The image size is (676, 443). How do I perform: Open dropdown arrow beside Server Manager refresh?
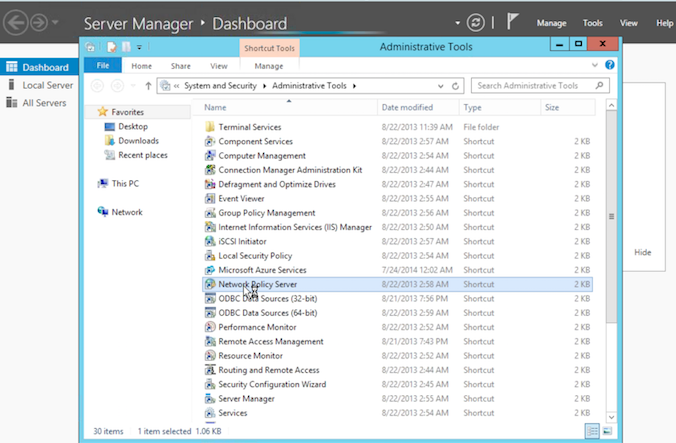pos(457,23)
